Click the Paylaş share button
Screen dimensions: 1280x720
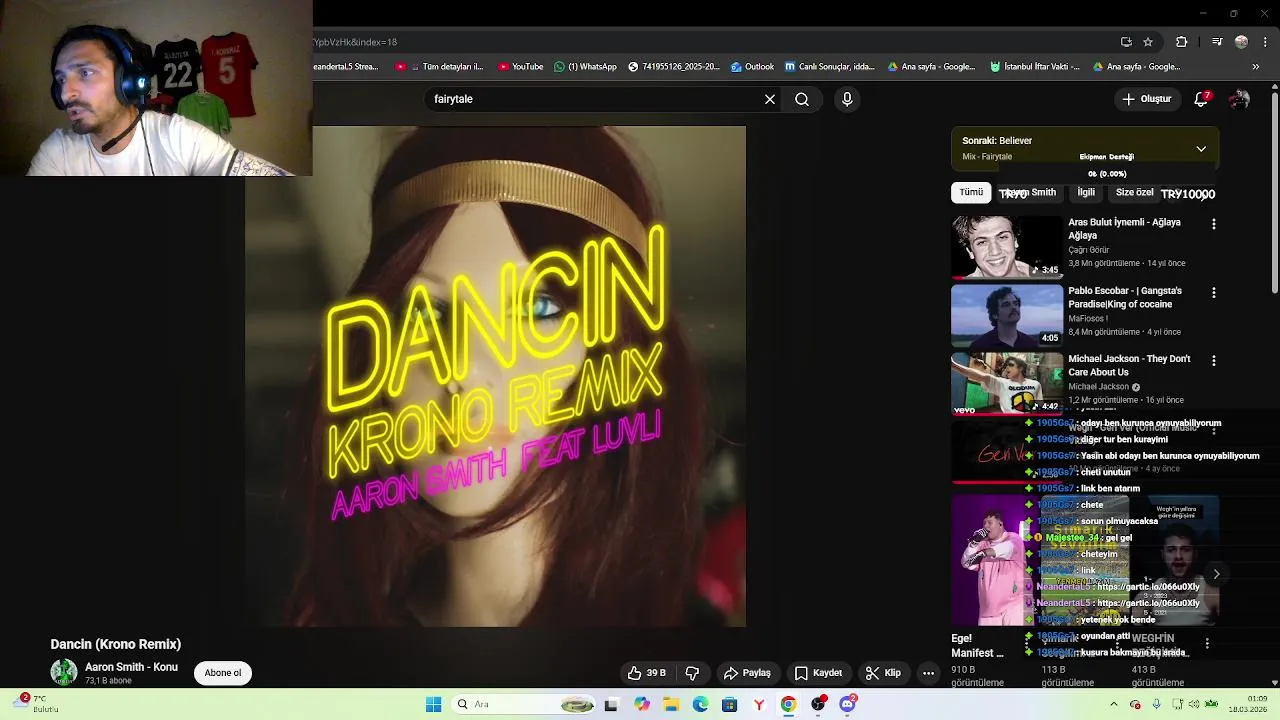tap(747, 673)
